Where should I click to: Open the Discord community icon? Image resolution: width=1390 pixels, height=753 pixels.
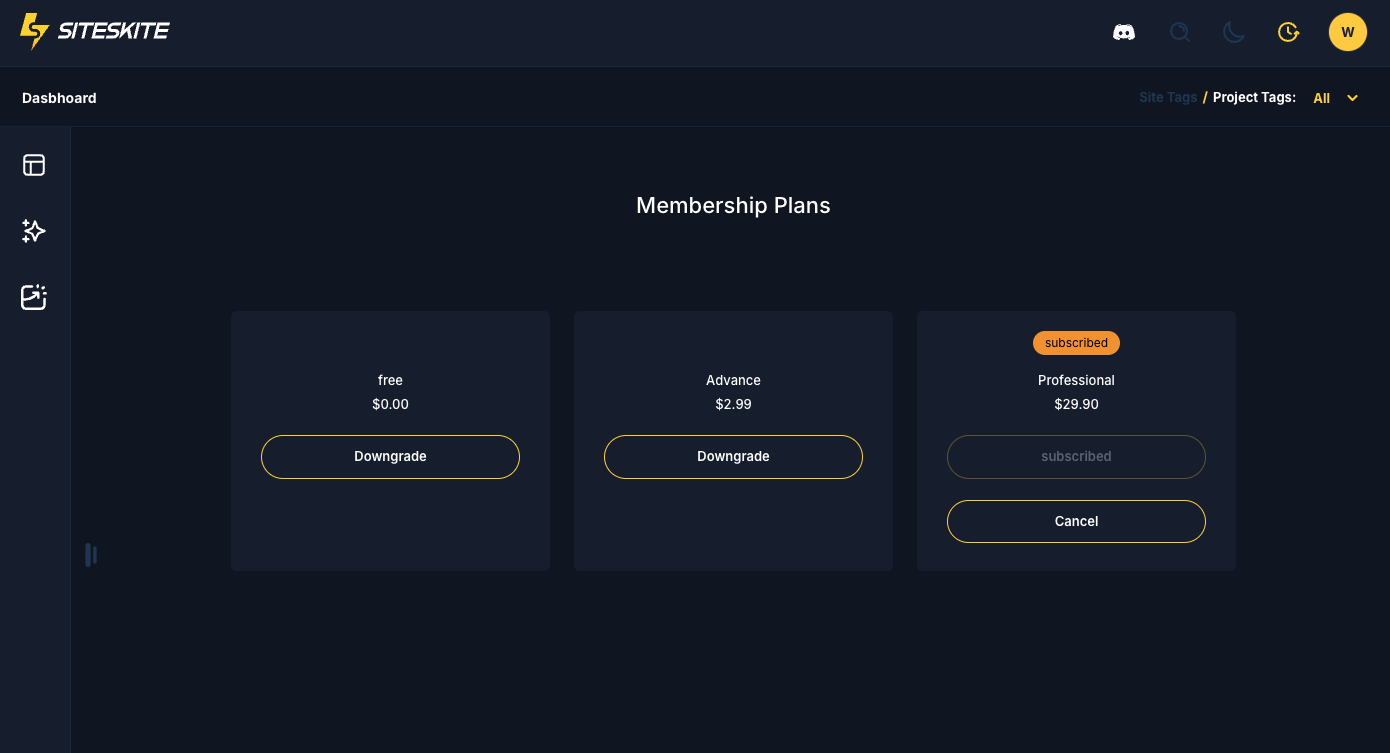(1124, 32)
